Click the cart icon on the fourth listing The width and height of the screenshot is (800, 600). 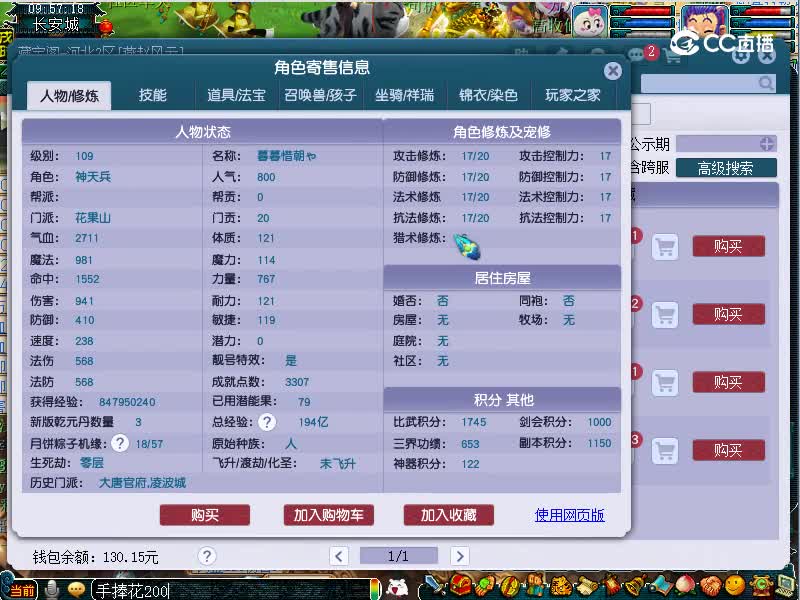[665, 451]
